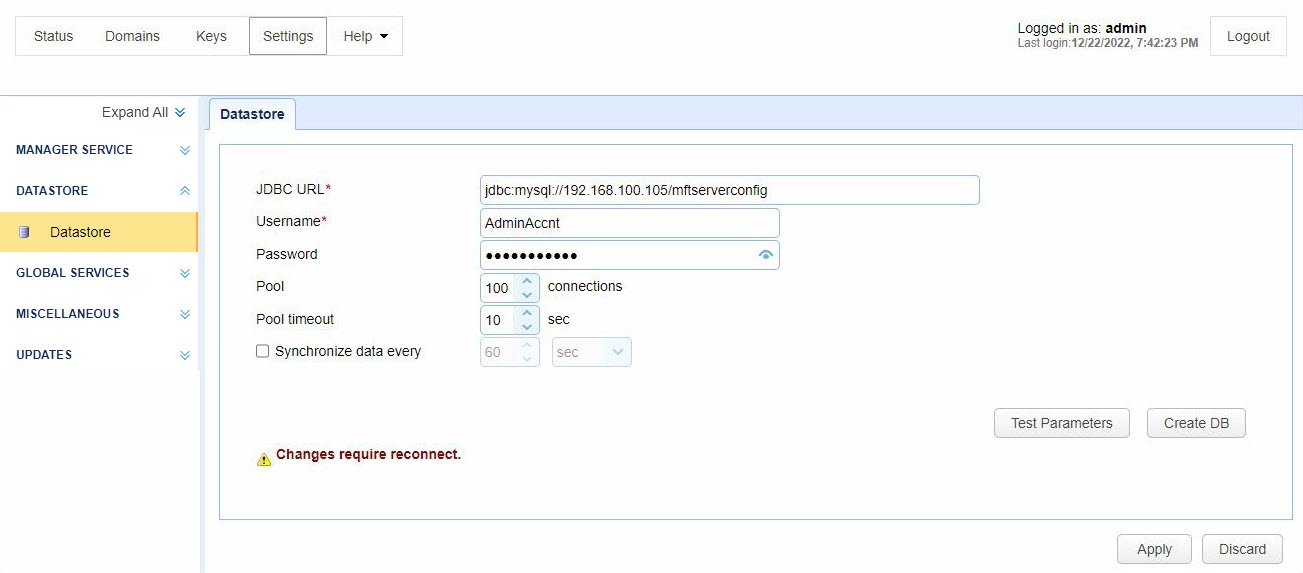Log out using the Logout button

pyautogui.click(x=1248, y=36)
